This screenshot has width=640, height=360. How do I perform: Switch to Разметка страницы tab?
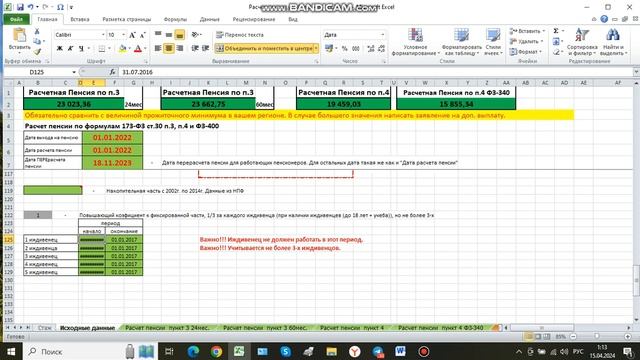point(127,19)
